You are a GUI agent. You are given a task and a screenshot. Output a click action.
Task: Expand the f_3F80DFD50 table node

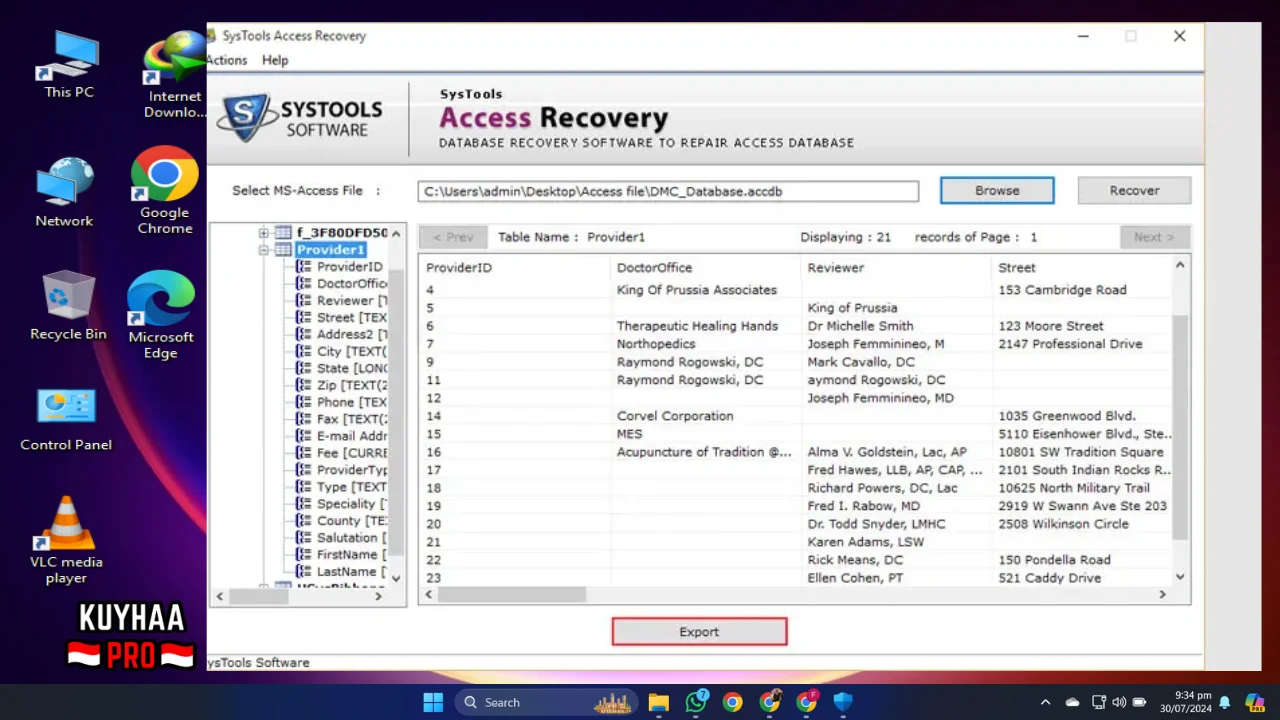[x=264, y=233]
